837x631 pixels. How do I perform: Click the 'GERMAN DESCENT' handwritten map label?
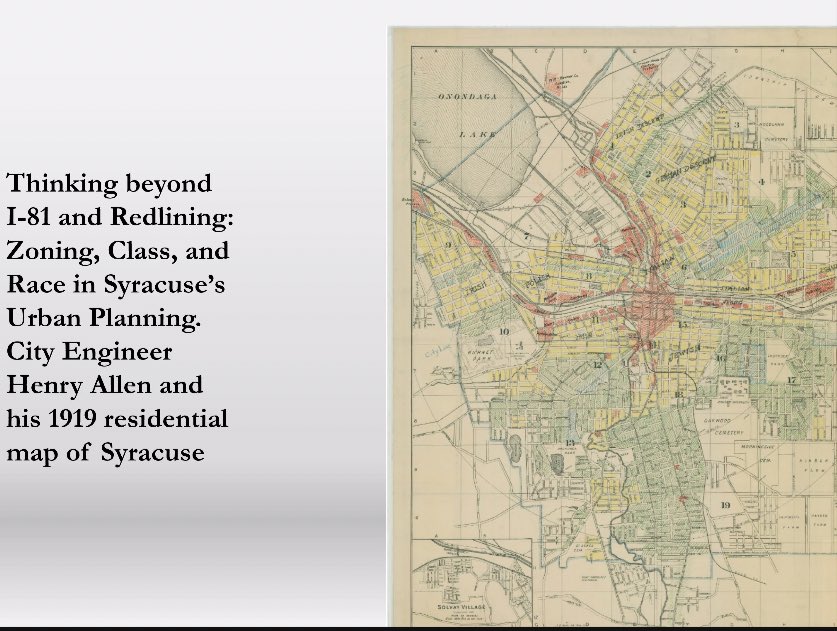[x=685, y=171]
